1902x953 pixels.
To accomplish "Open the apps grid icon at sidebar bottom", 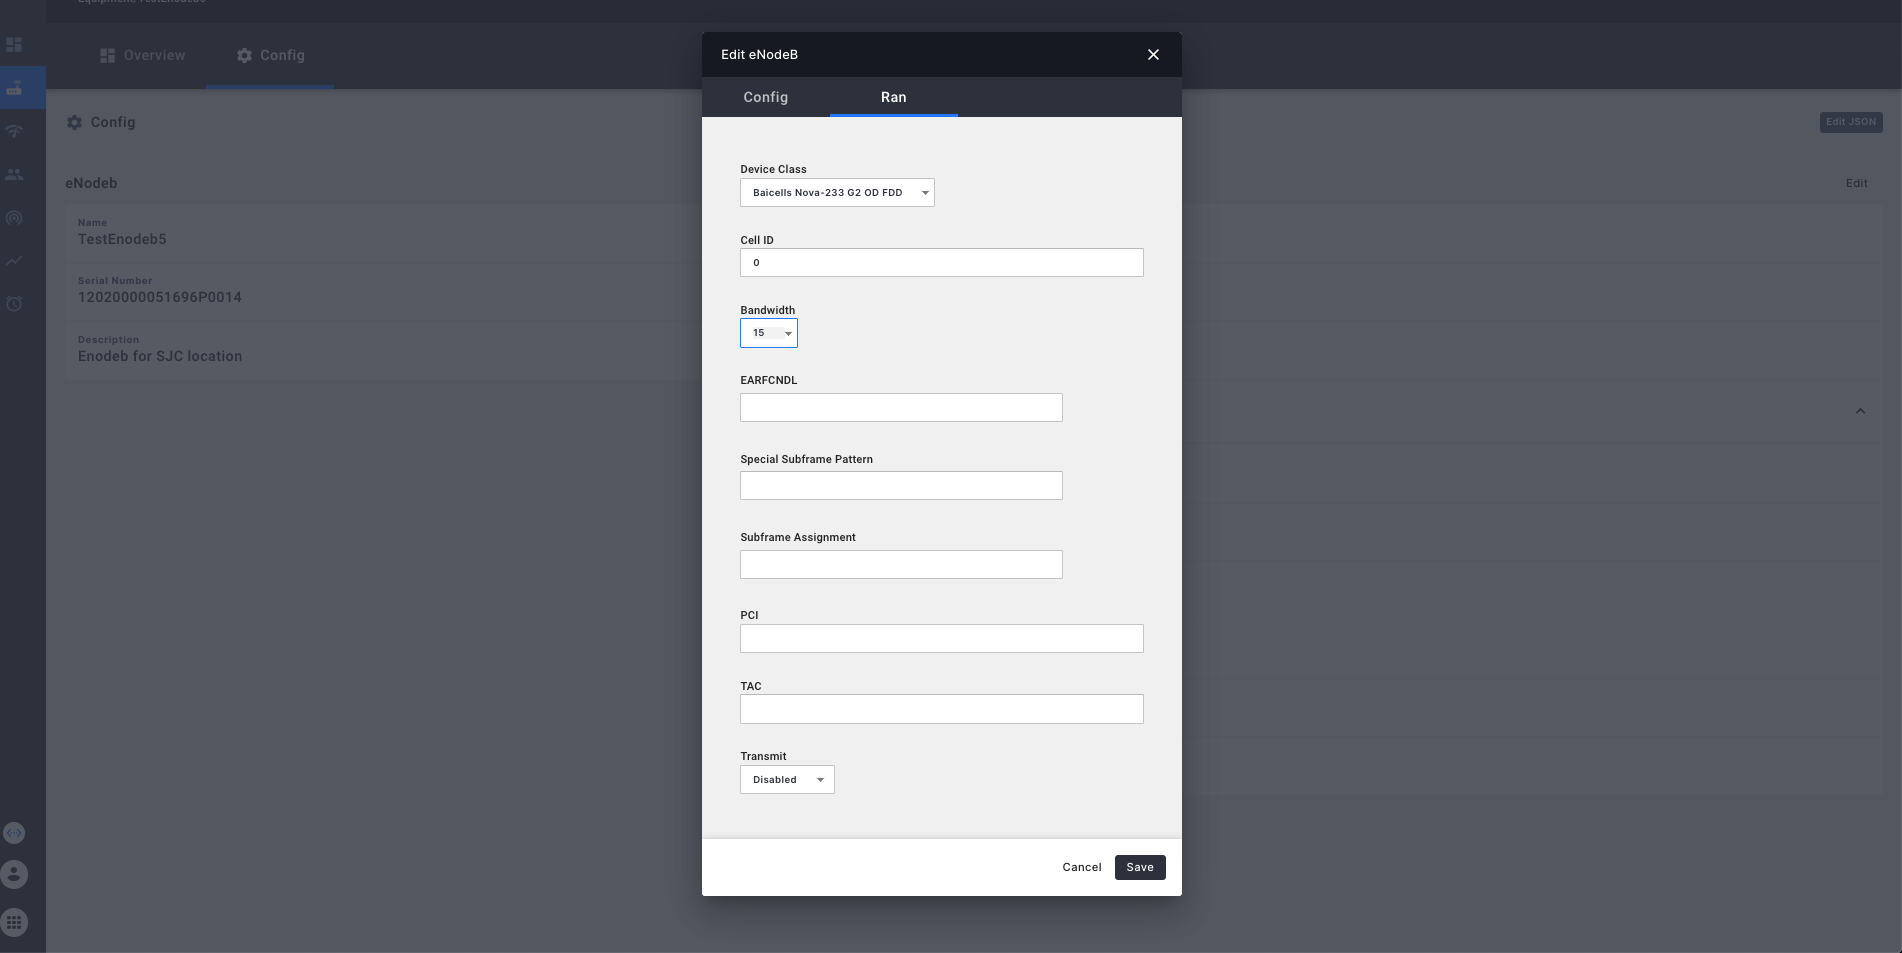I will [x=14, y=922].
